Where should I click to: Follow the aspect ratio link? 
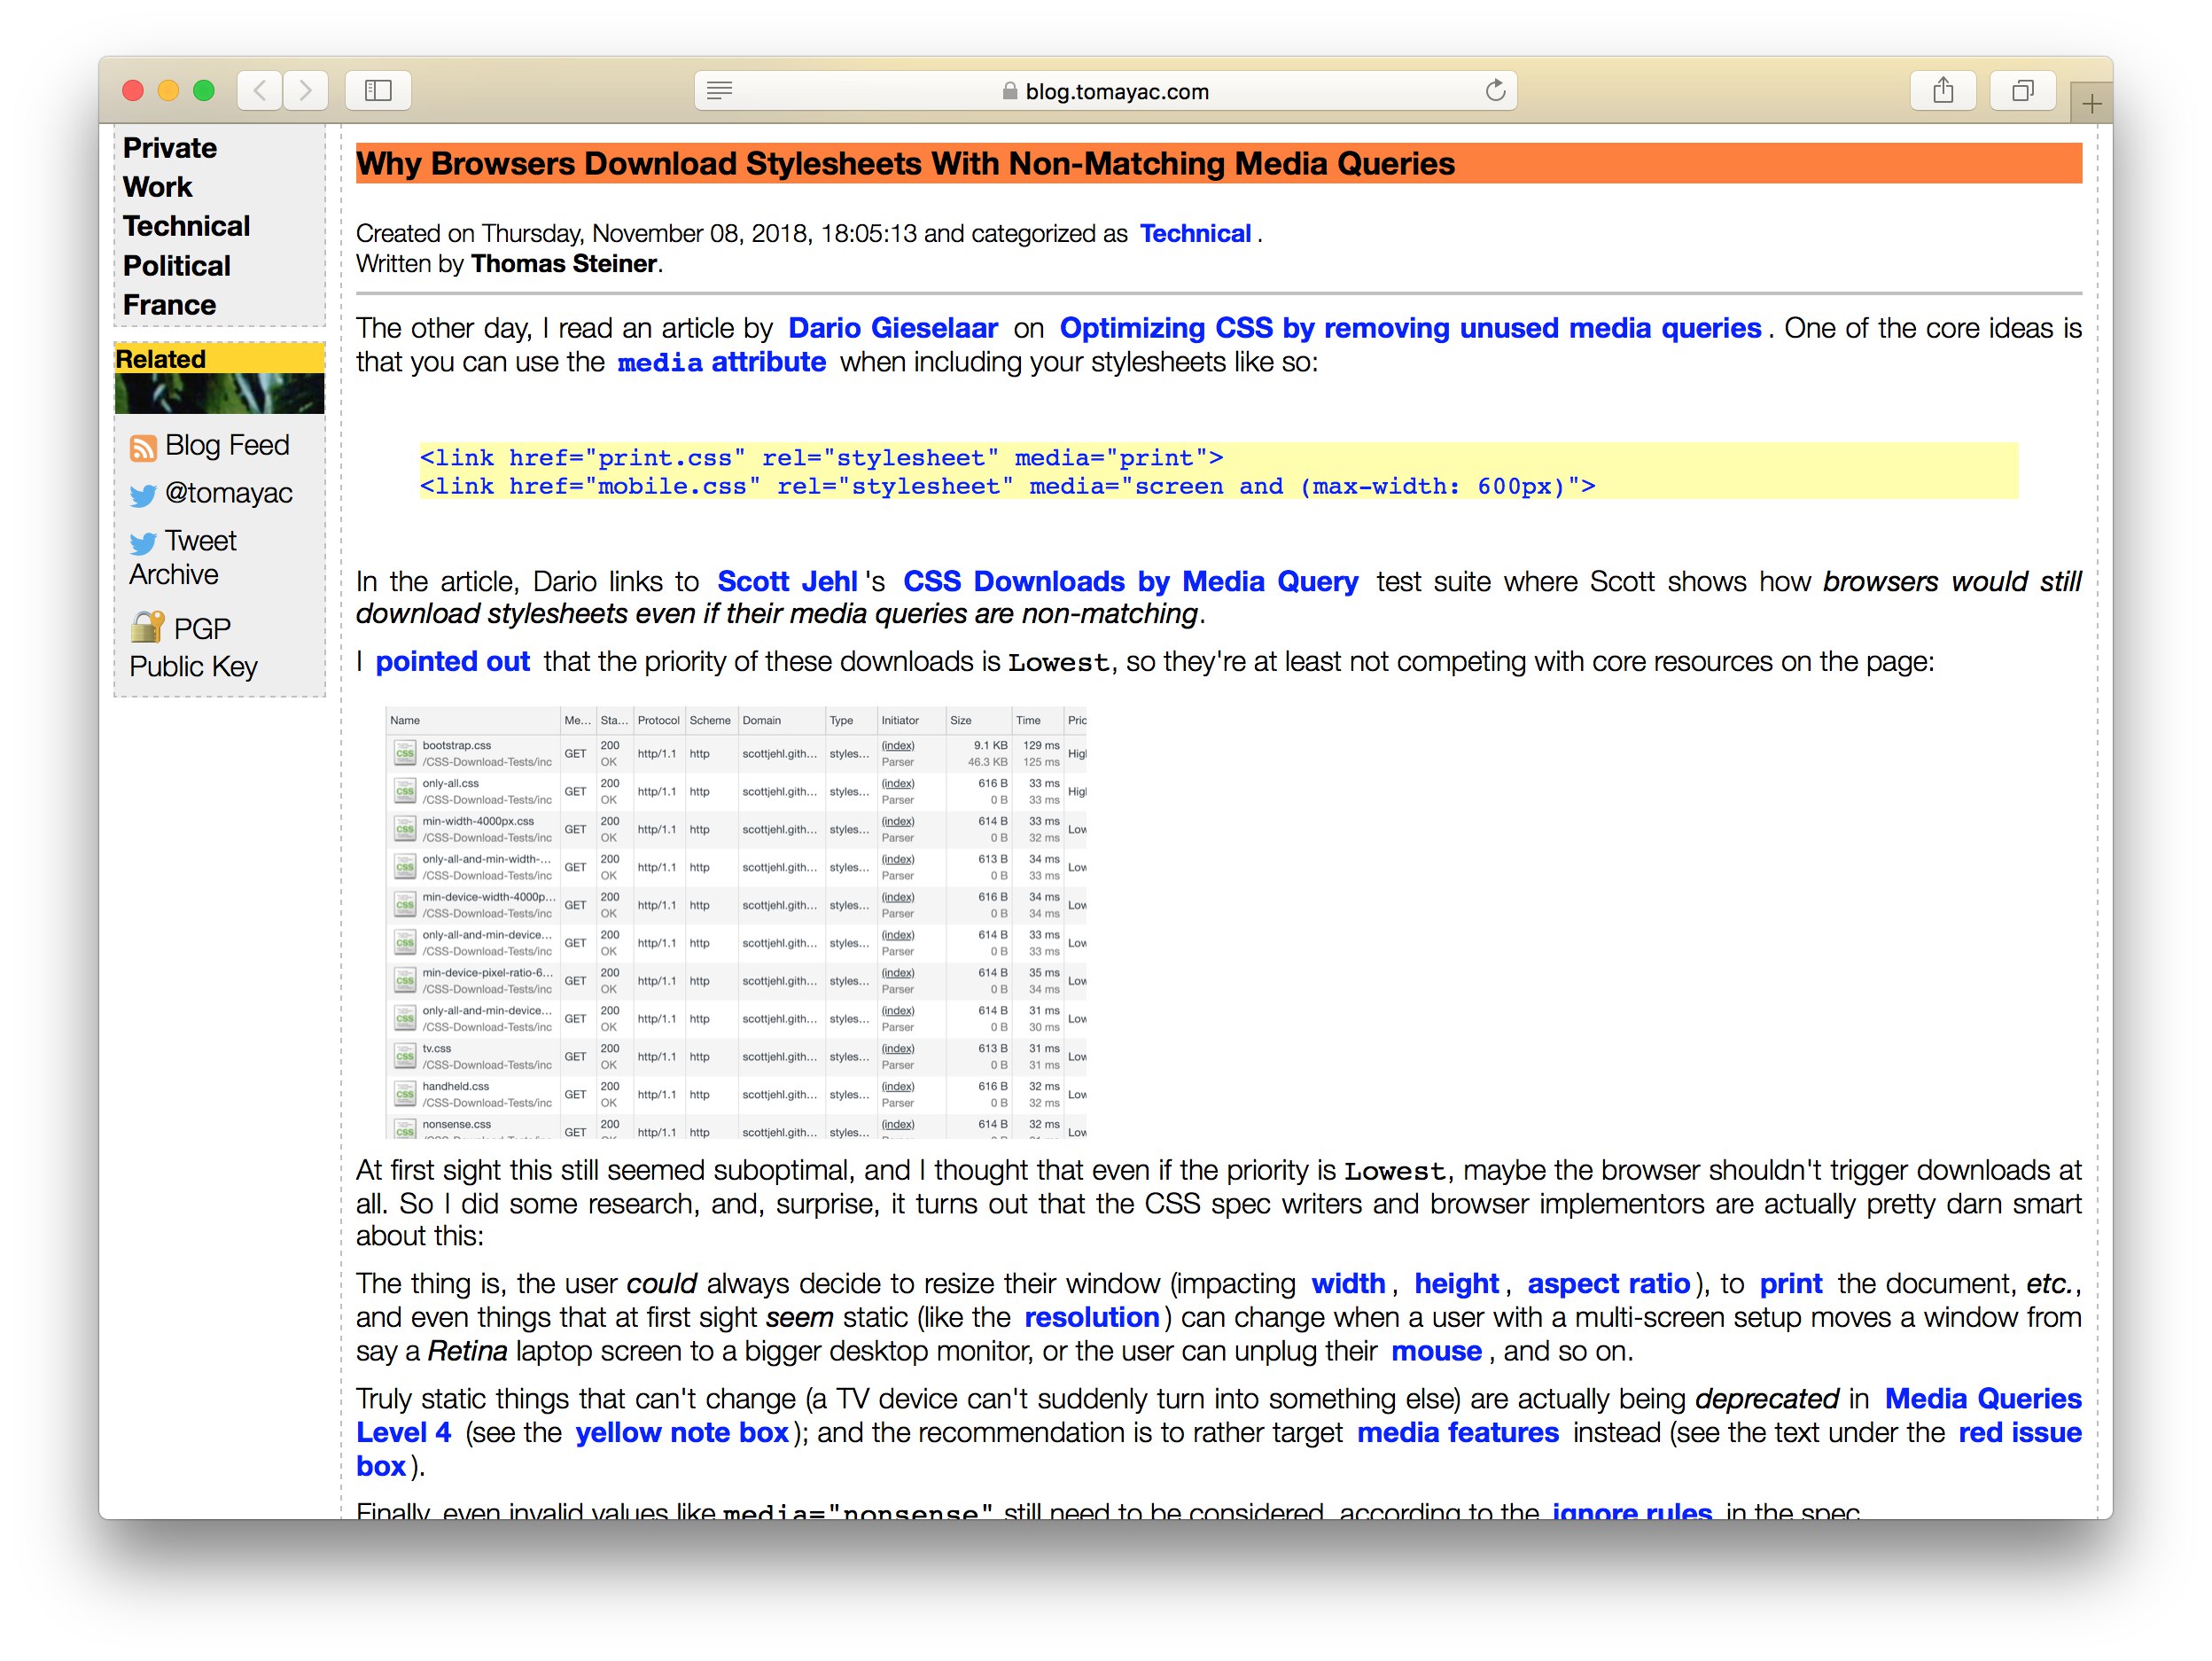point(1608,1284)
